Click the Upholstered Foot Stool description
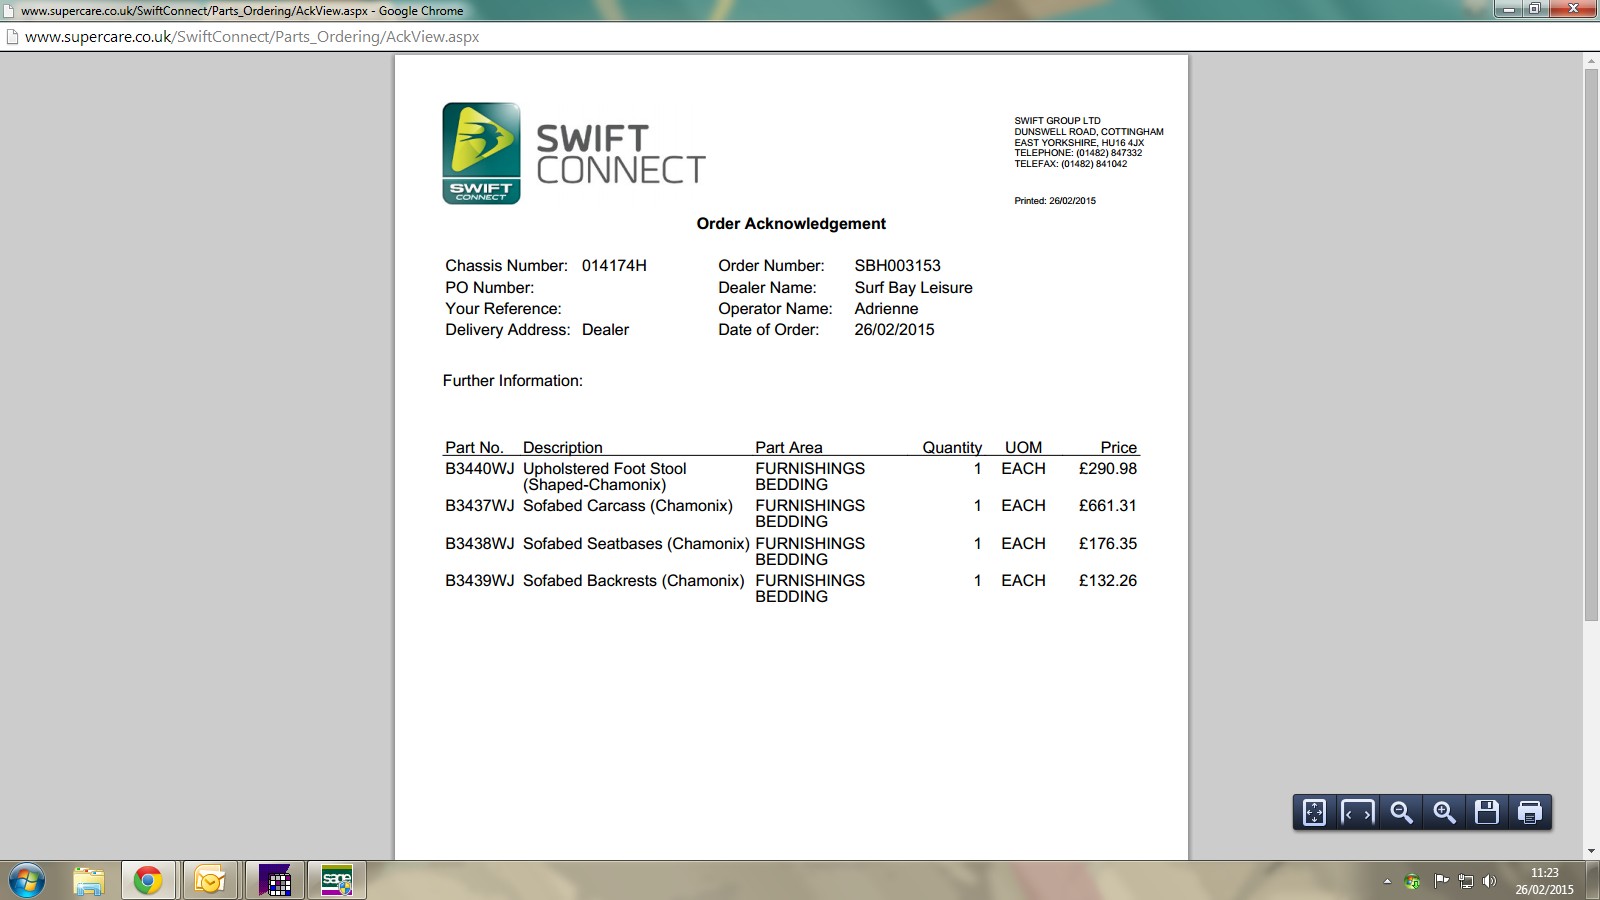Image resolution: width=1600 pixels, height=900 pixels. [605, 477]
